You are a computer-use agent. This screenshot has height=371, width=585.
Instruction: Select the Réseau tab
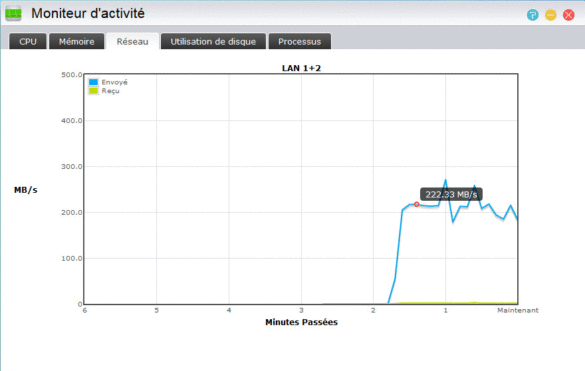coord(132,41)
